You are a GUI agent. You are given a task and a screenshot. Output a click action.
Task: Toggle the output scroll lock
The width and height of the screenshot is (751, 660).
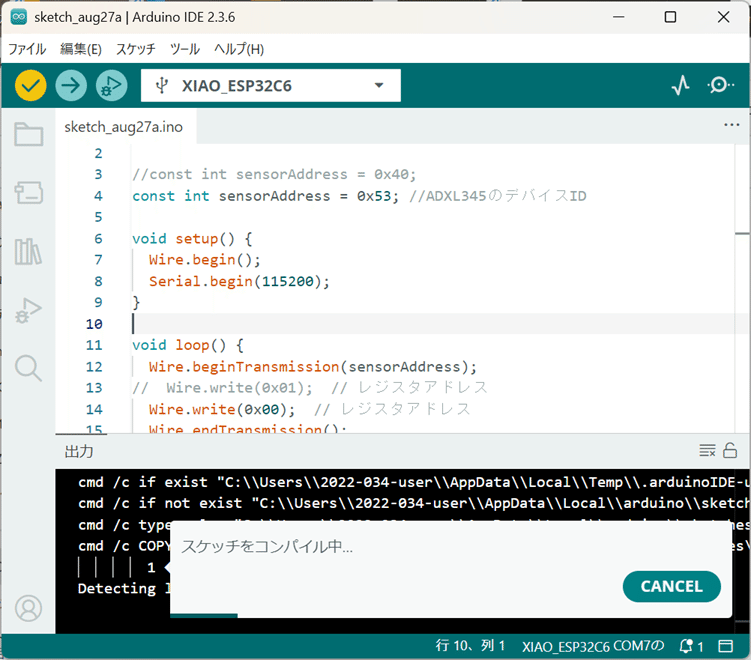coord(730,450)
